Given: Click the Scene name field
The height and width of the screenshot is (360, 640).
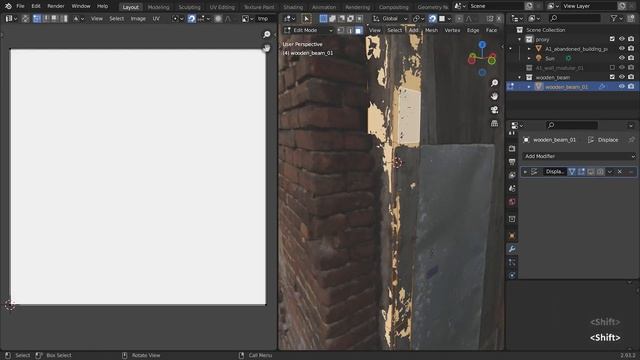Looking at the screenshot, I should point(495,6).
